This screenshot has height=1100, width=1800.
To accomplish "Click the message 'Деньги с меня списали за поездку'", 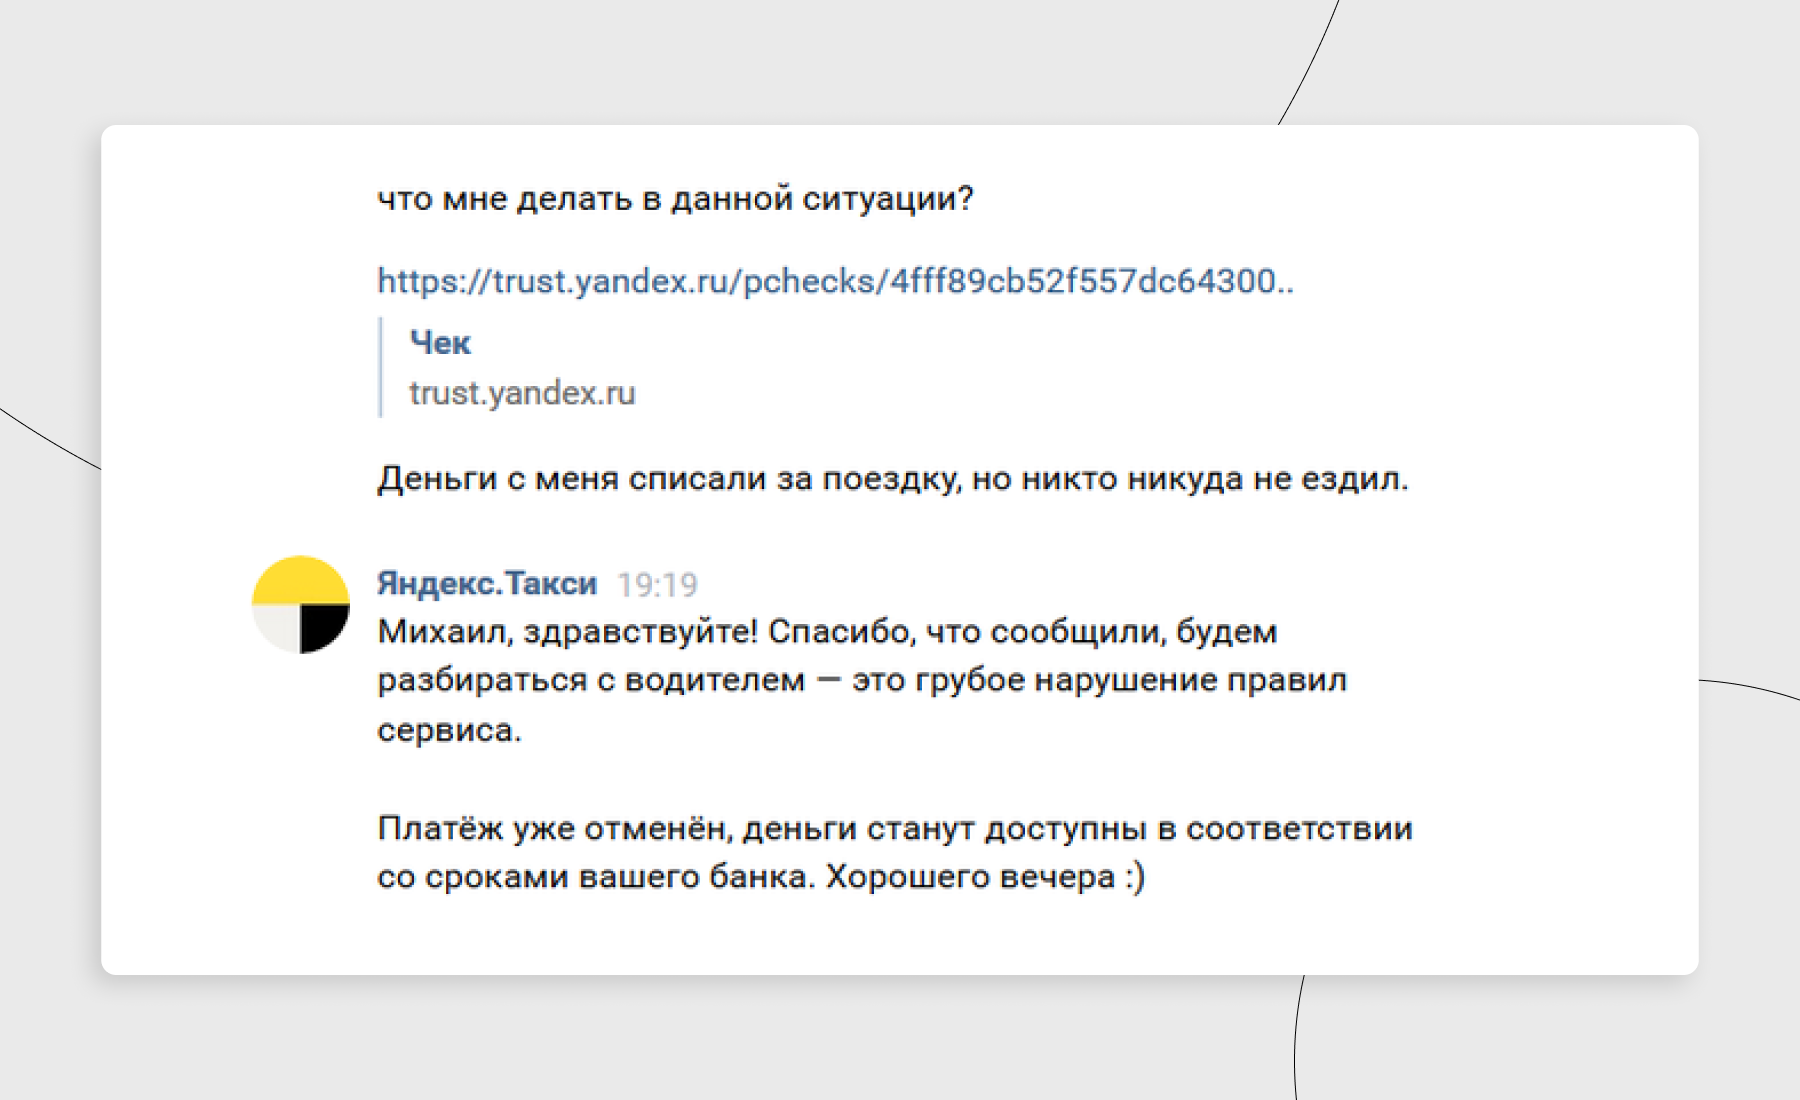I will point(893,479).
